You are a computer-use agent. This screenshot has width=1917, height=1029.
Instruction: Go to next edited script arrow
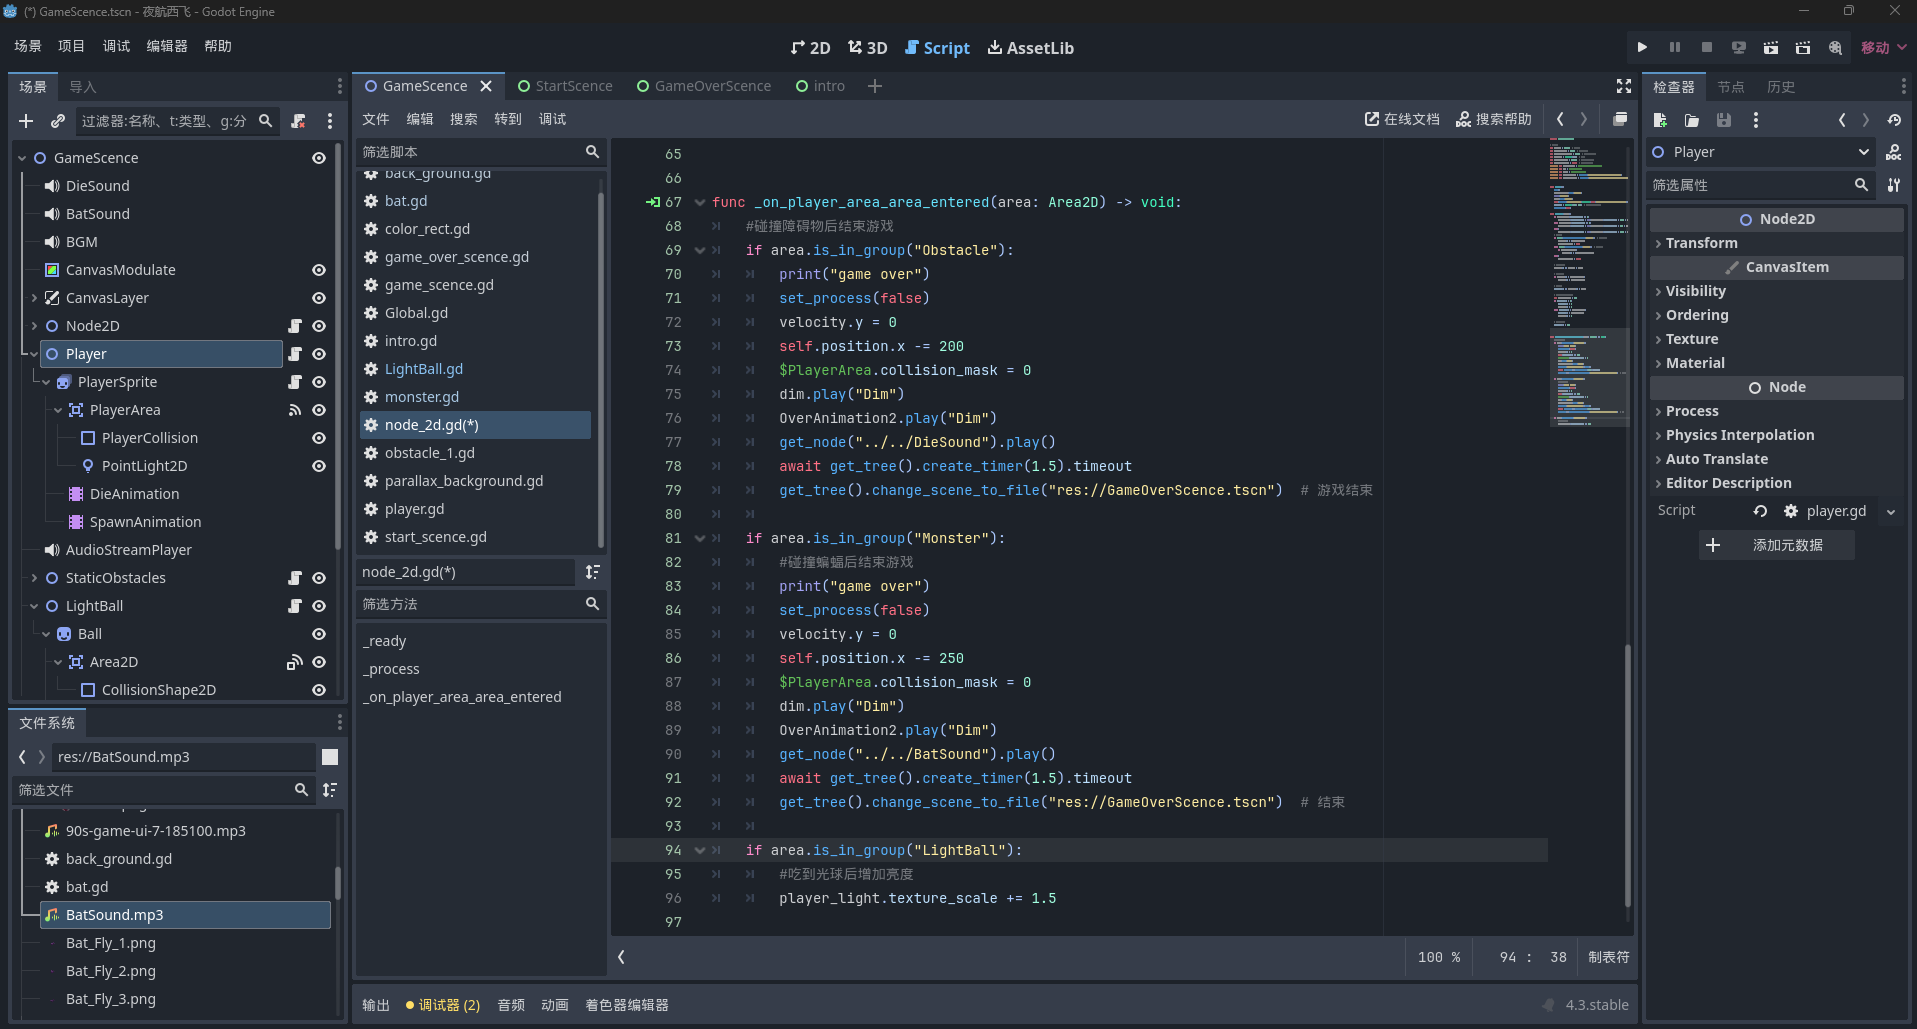click(x=1584, y=119)
